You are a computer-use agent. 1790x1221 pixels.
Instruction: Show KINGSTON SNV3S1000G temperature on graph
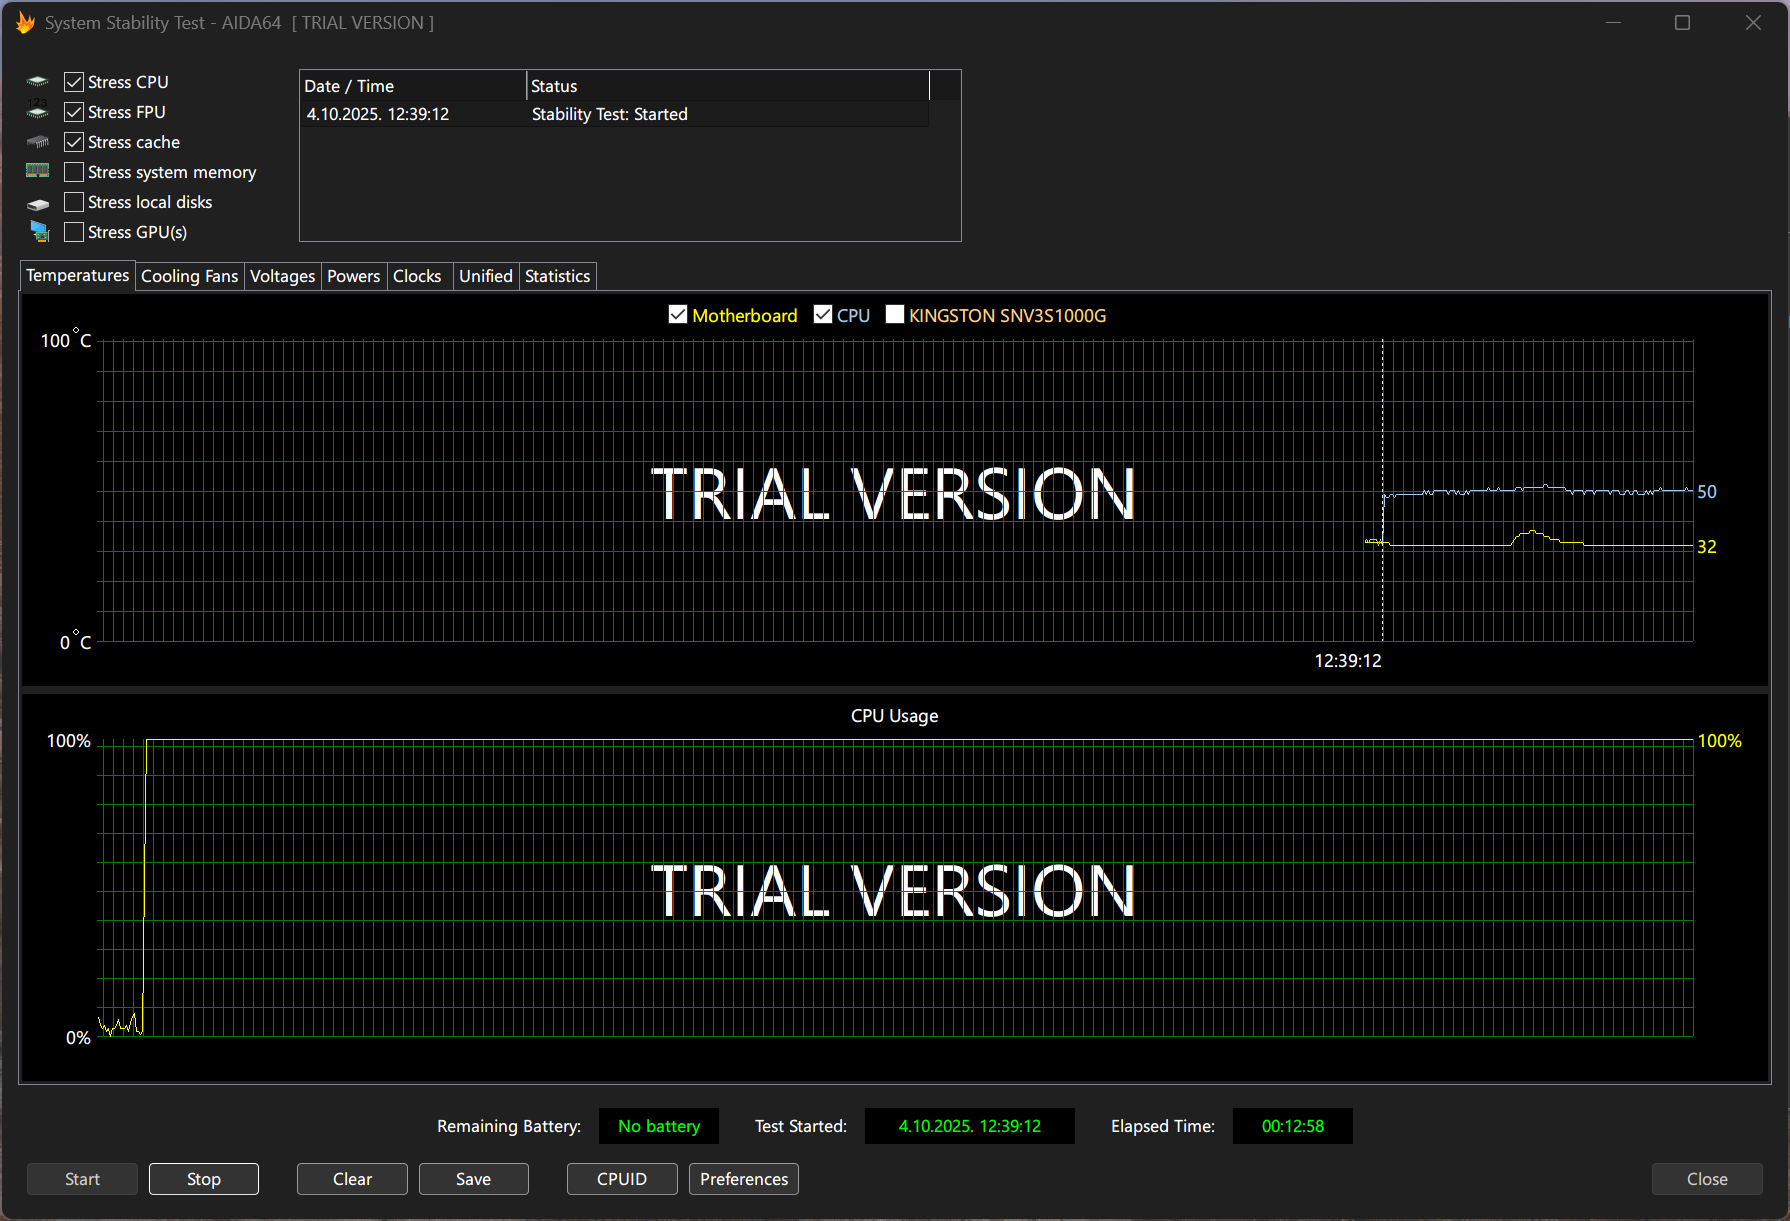[x=895, y=315]
